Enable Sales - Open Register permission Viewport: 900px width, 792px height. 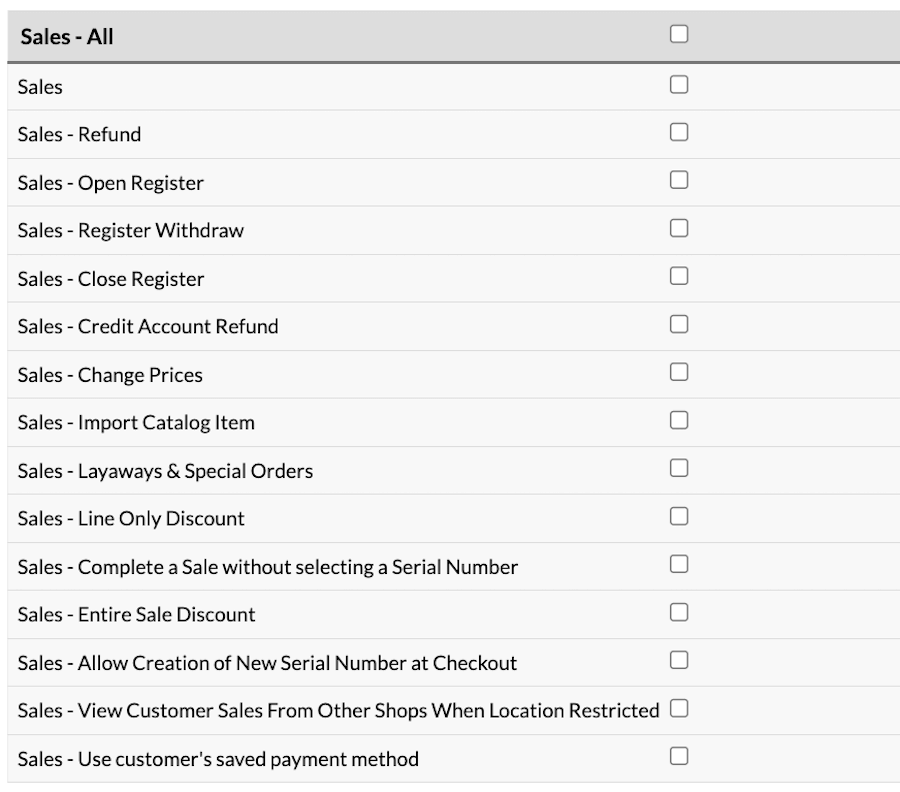tap(679, 180)
